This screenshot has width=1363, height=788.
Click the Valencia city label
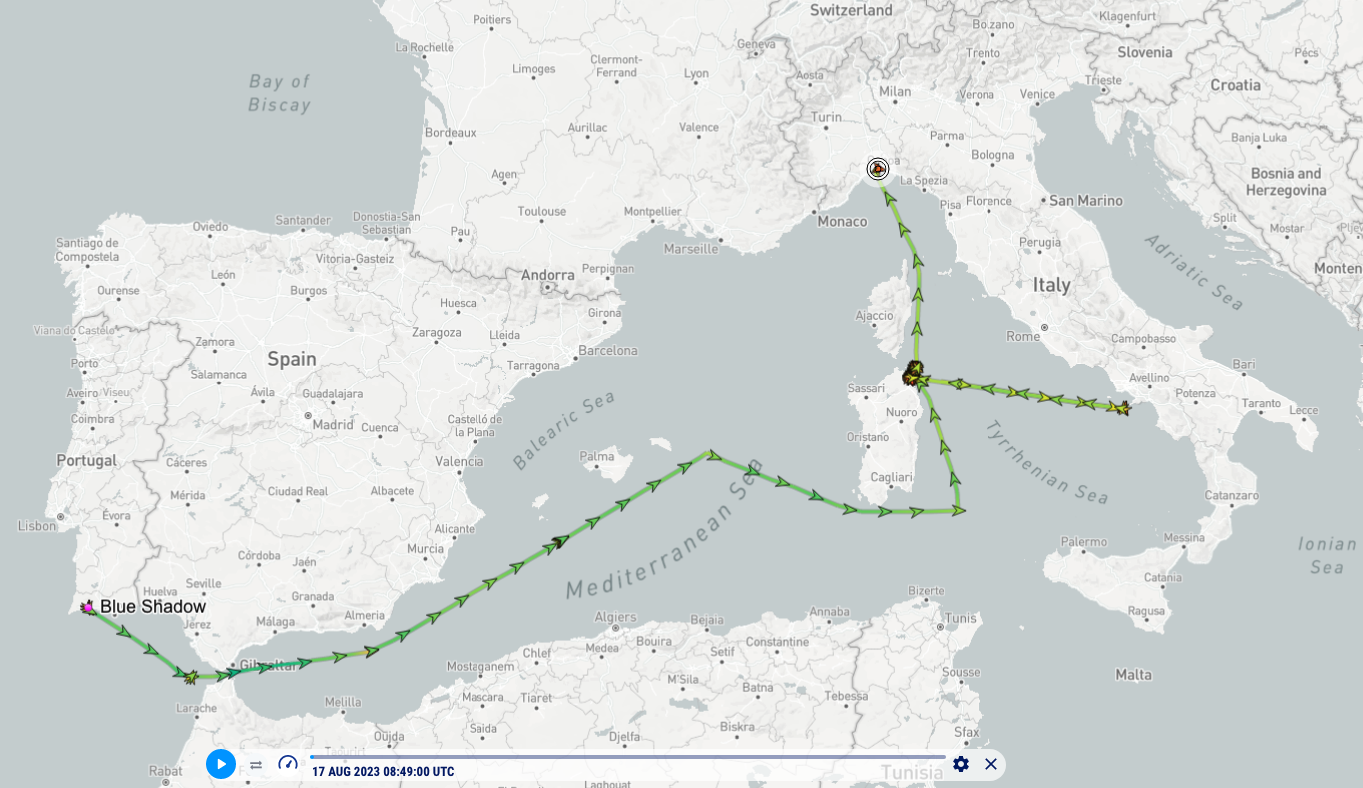[x=459, y=462]
